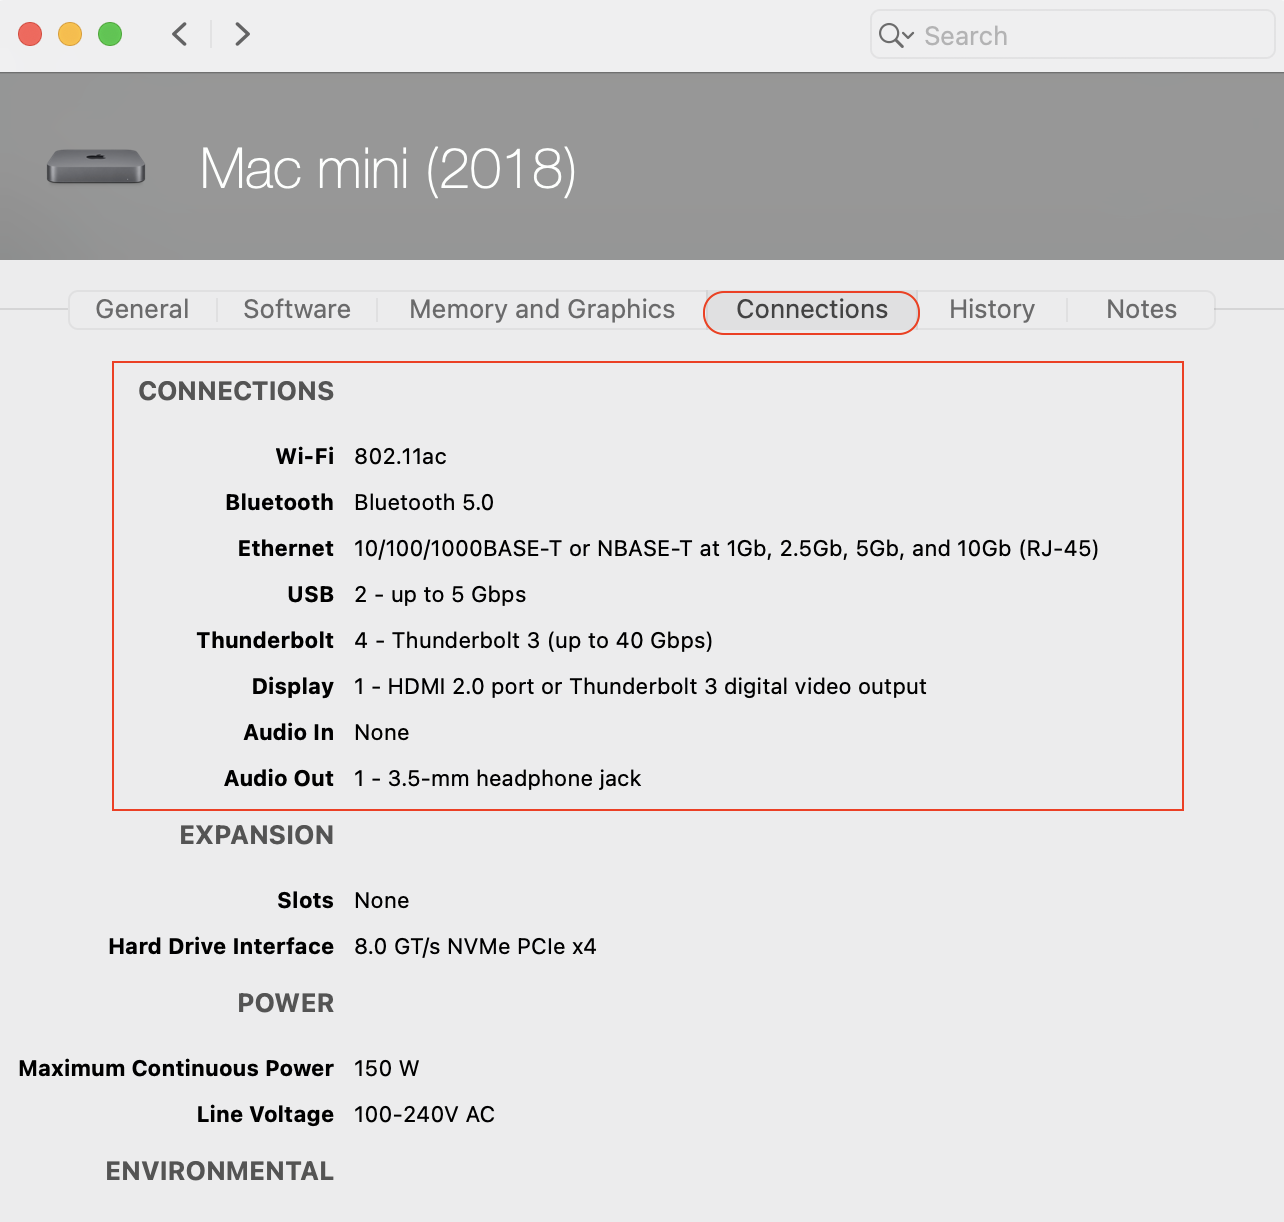Click the "2 - up to 5 Gbps" value

[x=440, y=594]
